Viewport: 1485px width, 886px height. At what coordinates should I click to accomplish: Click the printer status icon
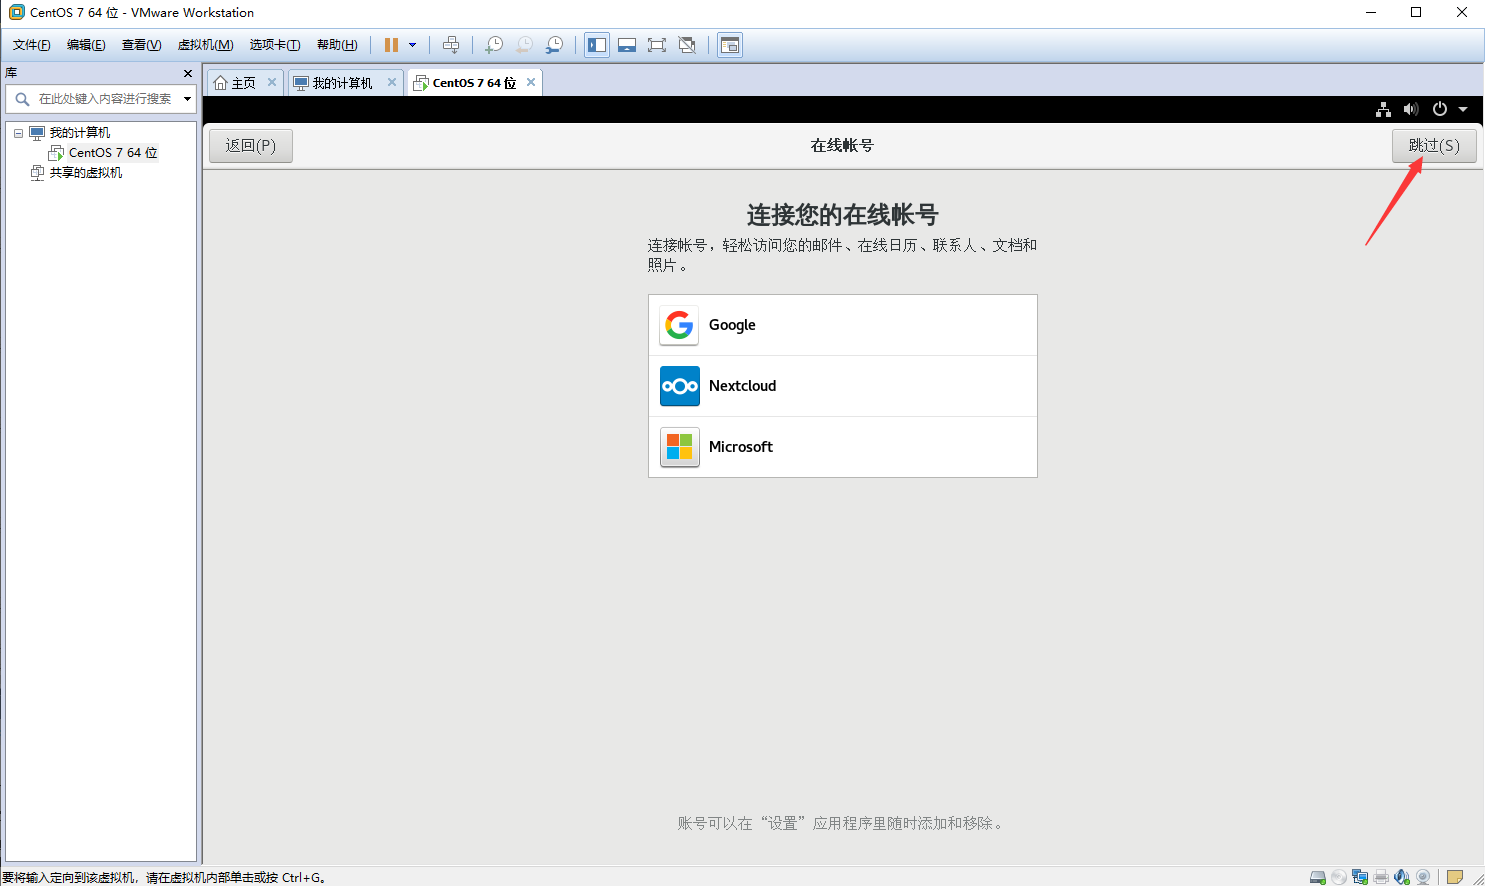click(x=1381, y=877)
